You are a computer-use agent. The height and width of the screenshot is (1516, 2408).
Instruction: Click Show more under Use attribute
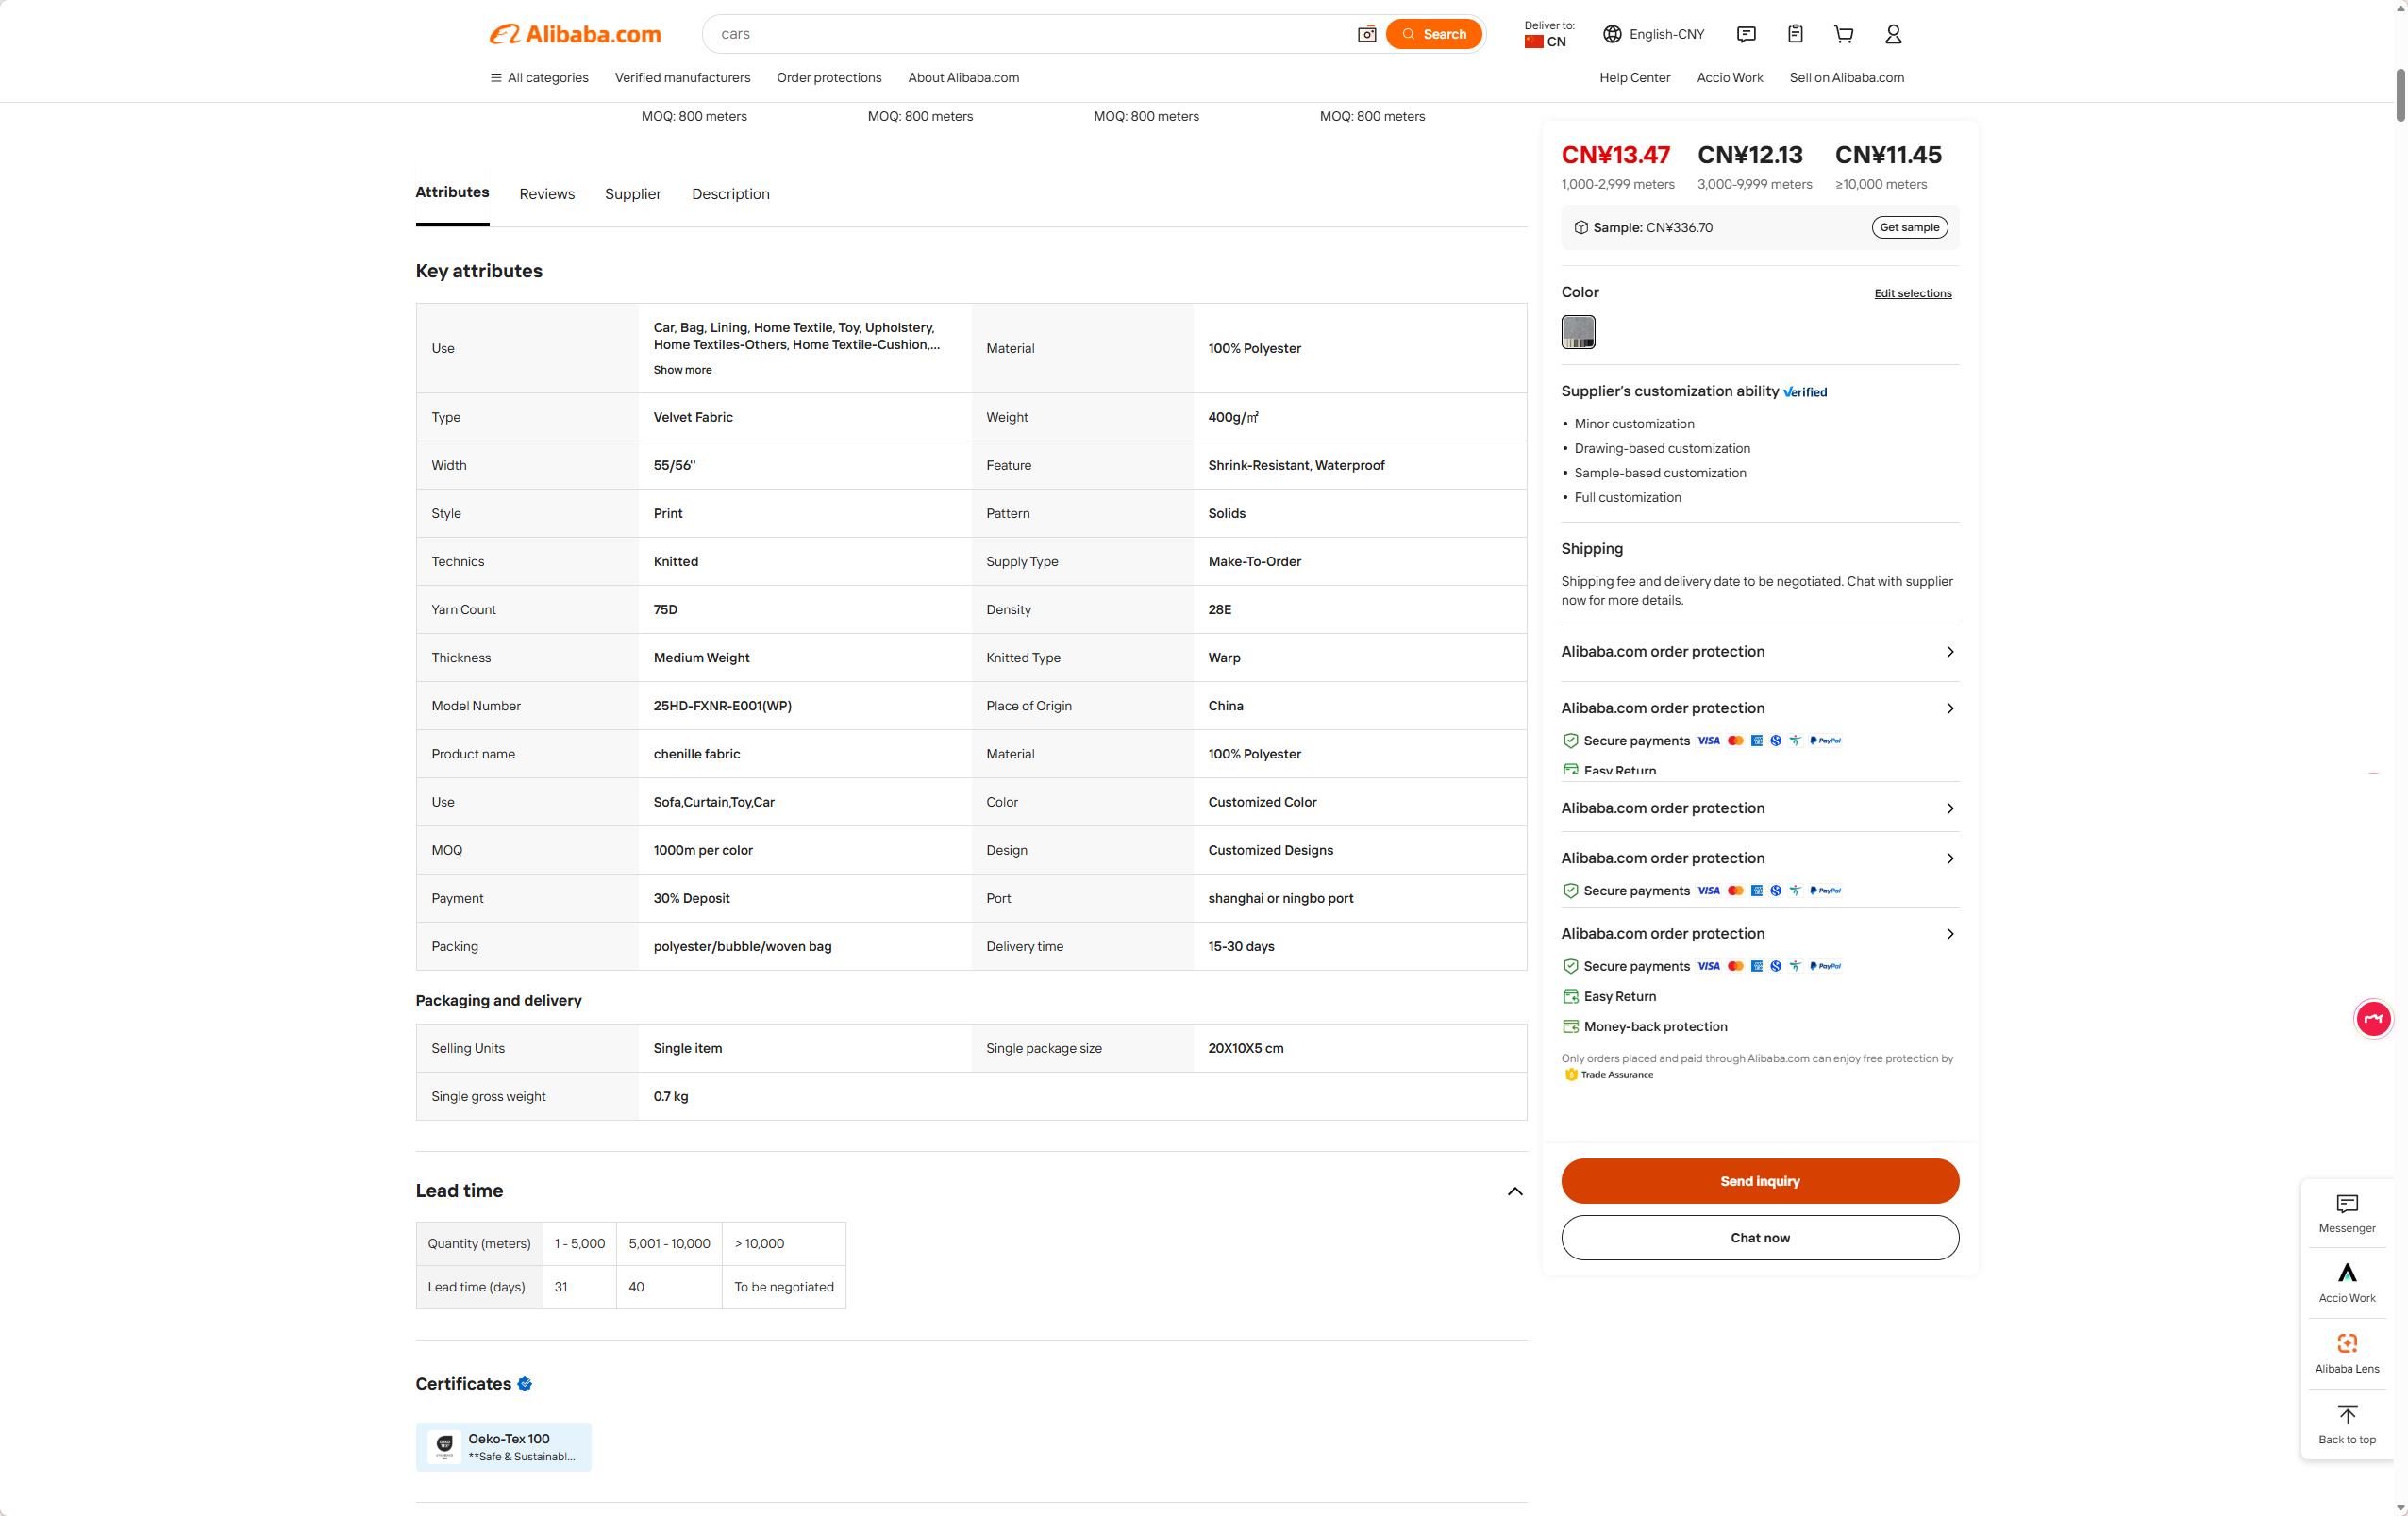pyautogui.click(x=682, y=370)
